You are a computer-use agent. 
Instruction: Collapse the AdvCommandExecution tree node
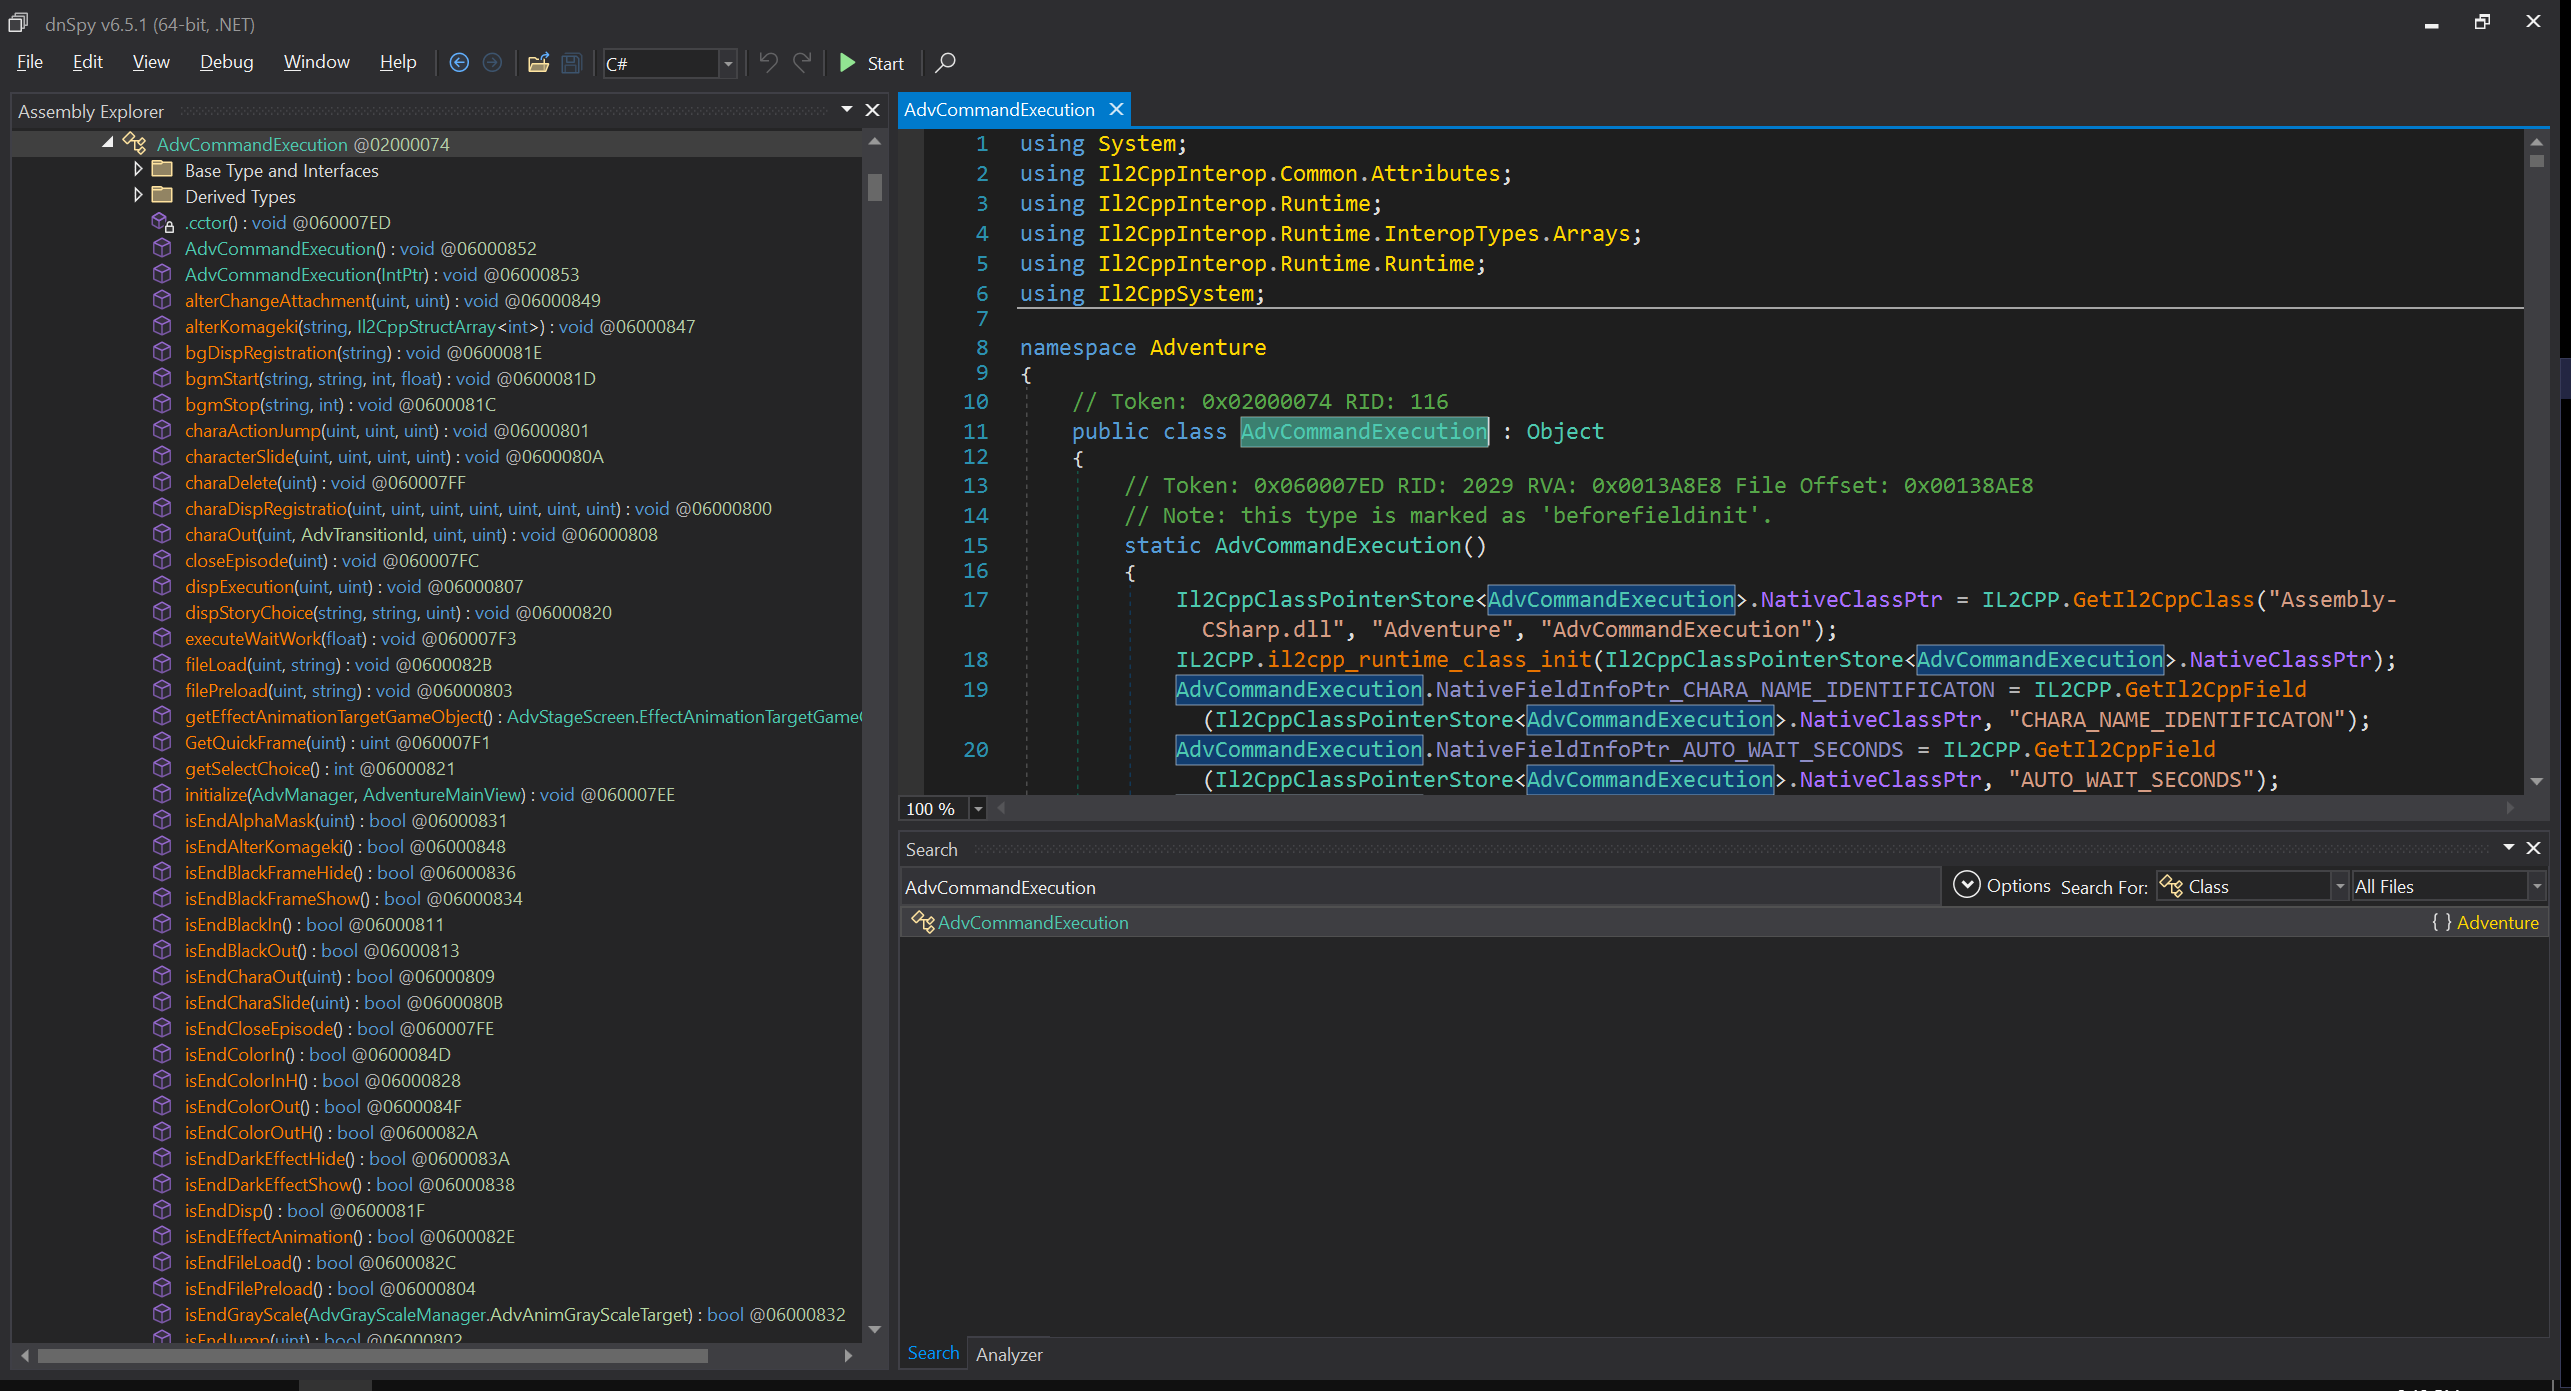(108, 144)
